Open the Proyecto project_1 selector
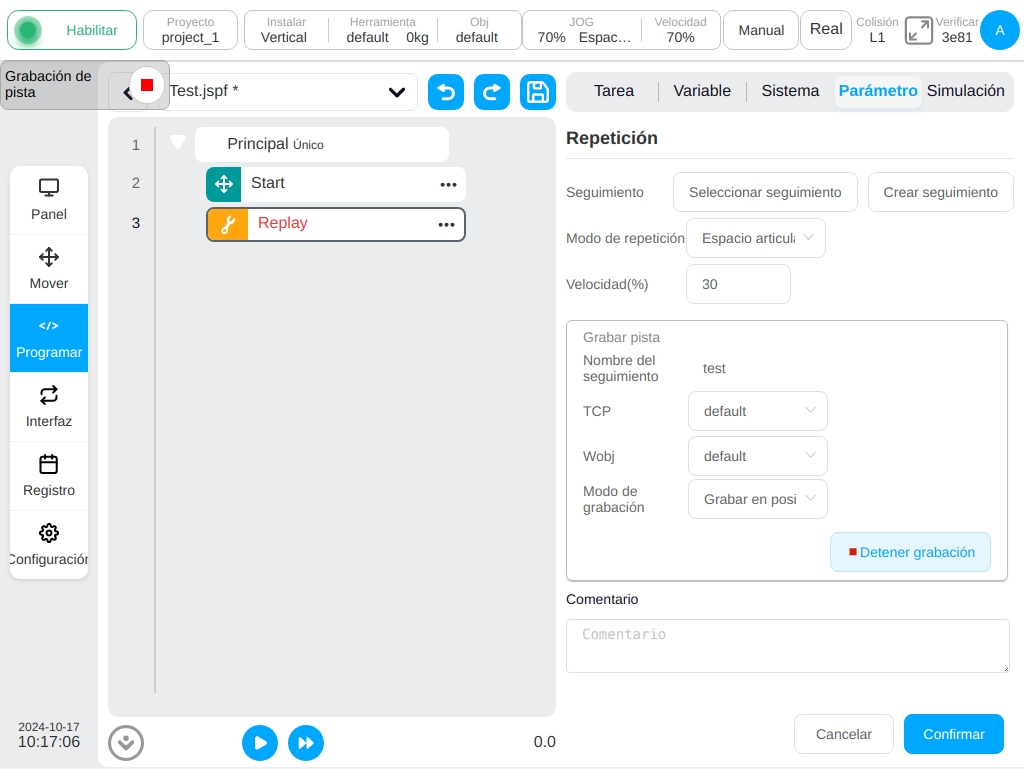Image resolution: width=1024 pixels, height=769 pixels. 190,30
